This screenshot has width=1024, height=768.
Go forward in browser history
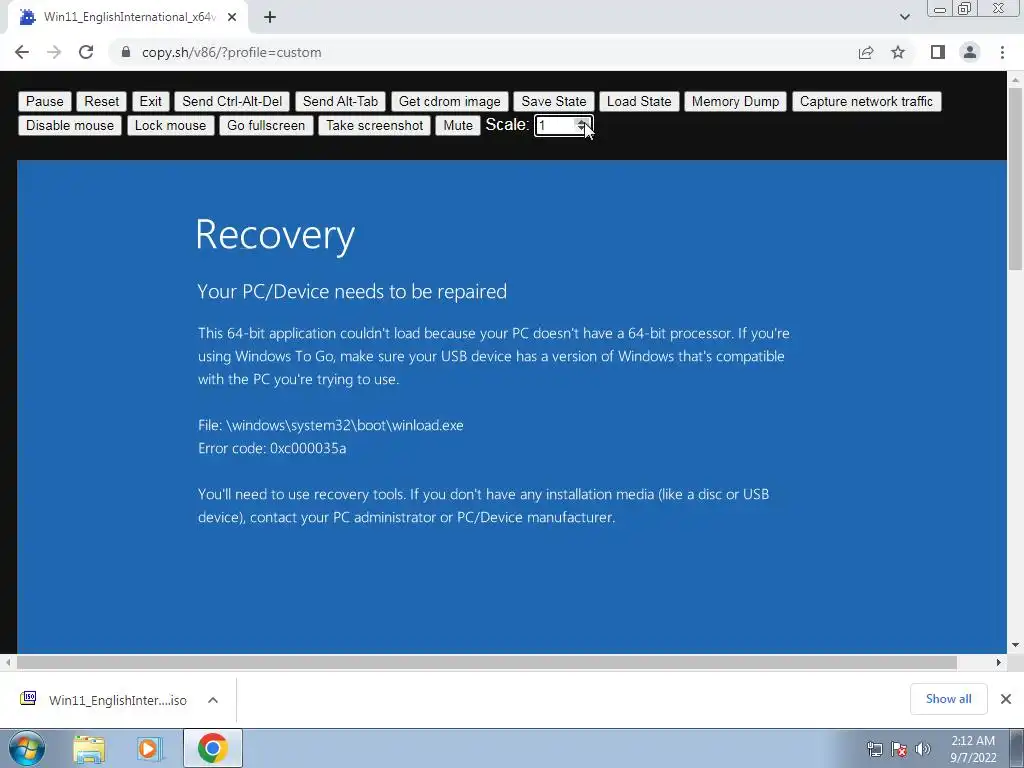[54, 52]
